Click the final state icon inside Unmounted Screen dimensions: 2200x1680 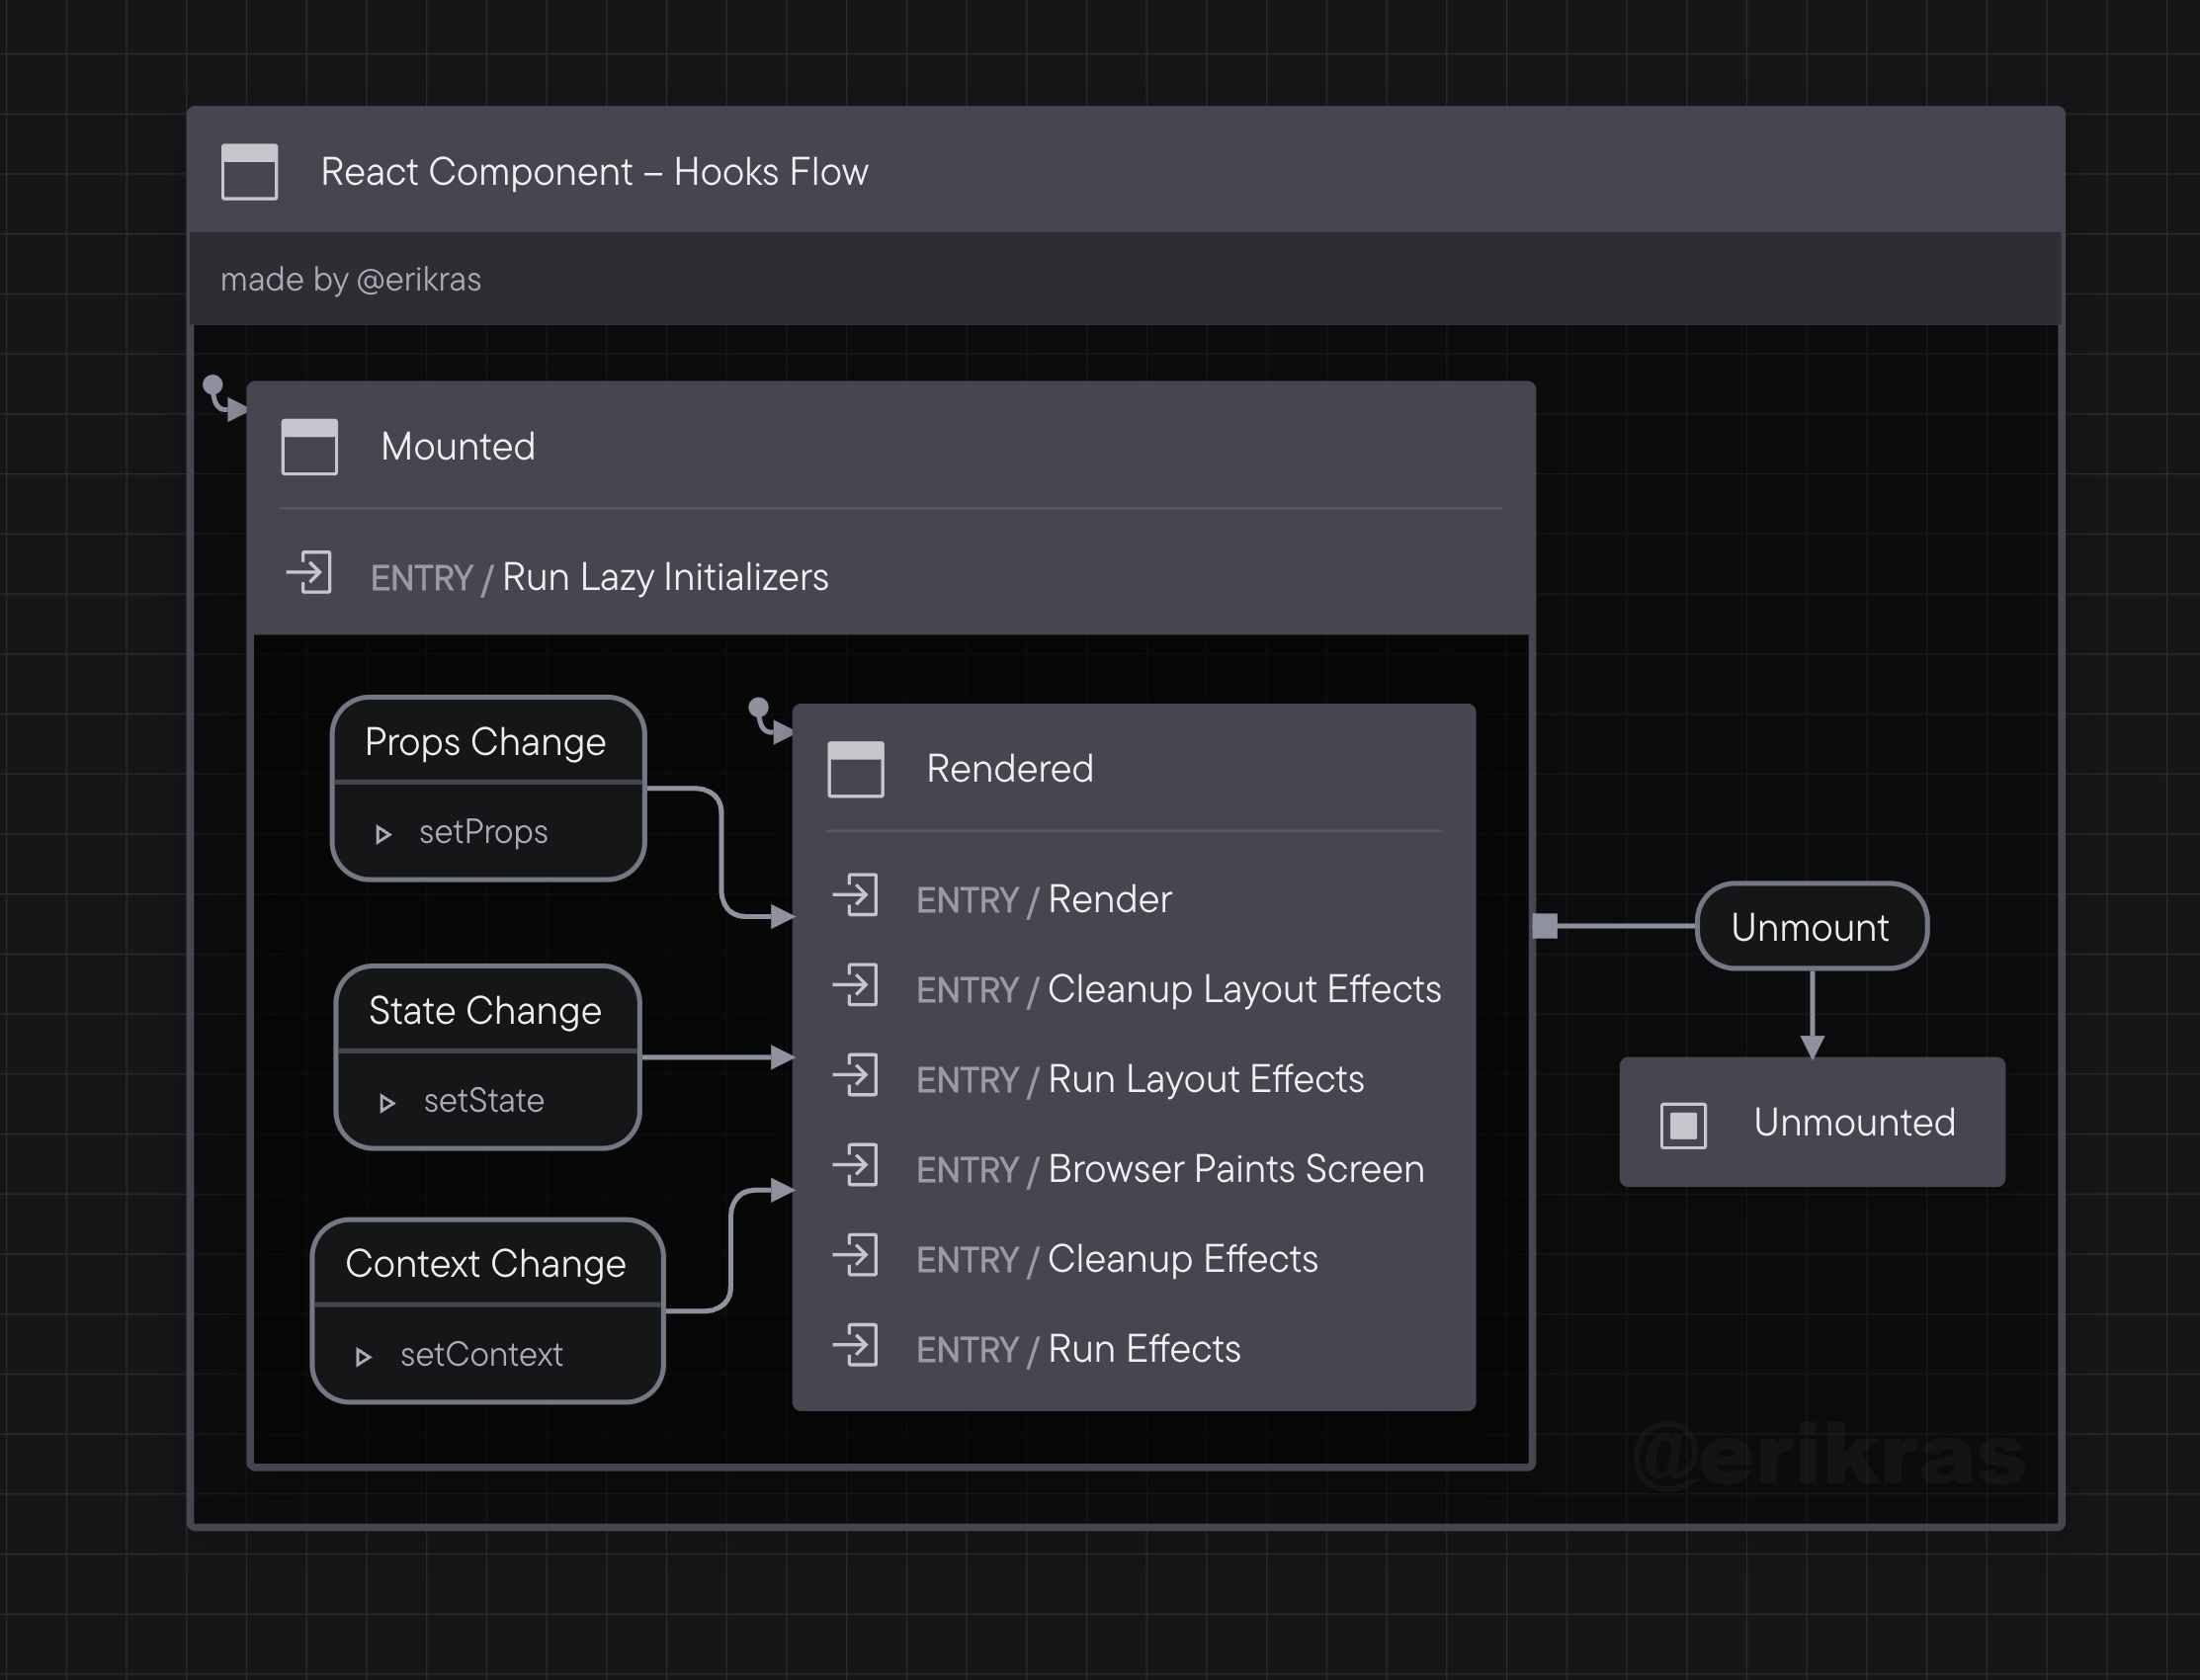click(1683, 1124)
